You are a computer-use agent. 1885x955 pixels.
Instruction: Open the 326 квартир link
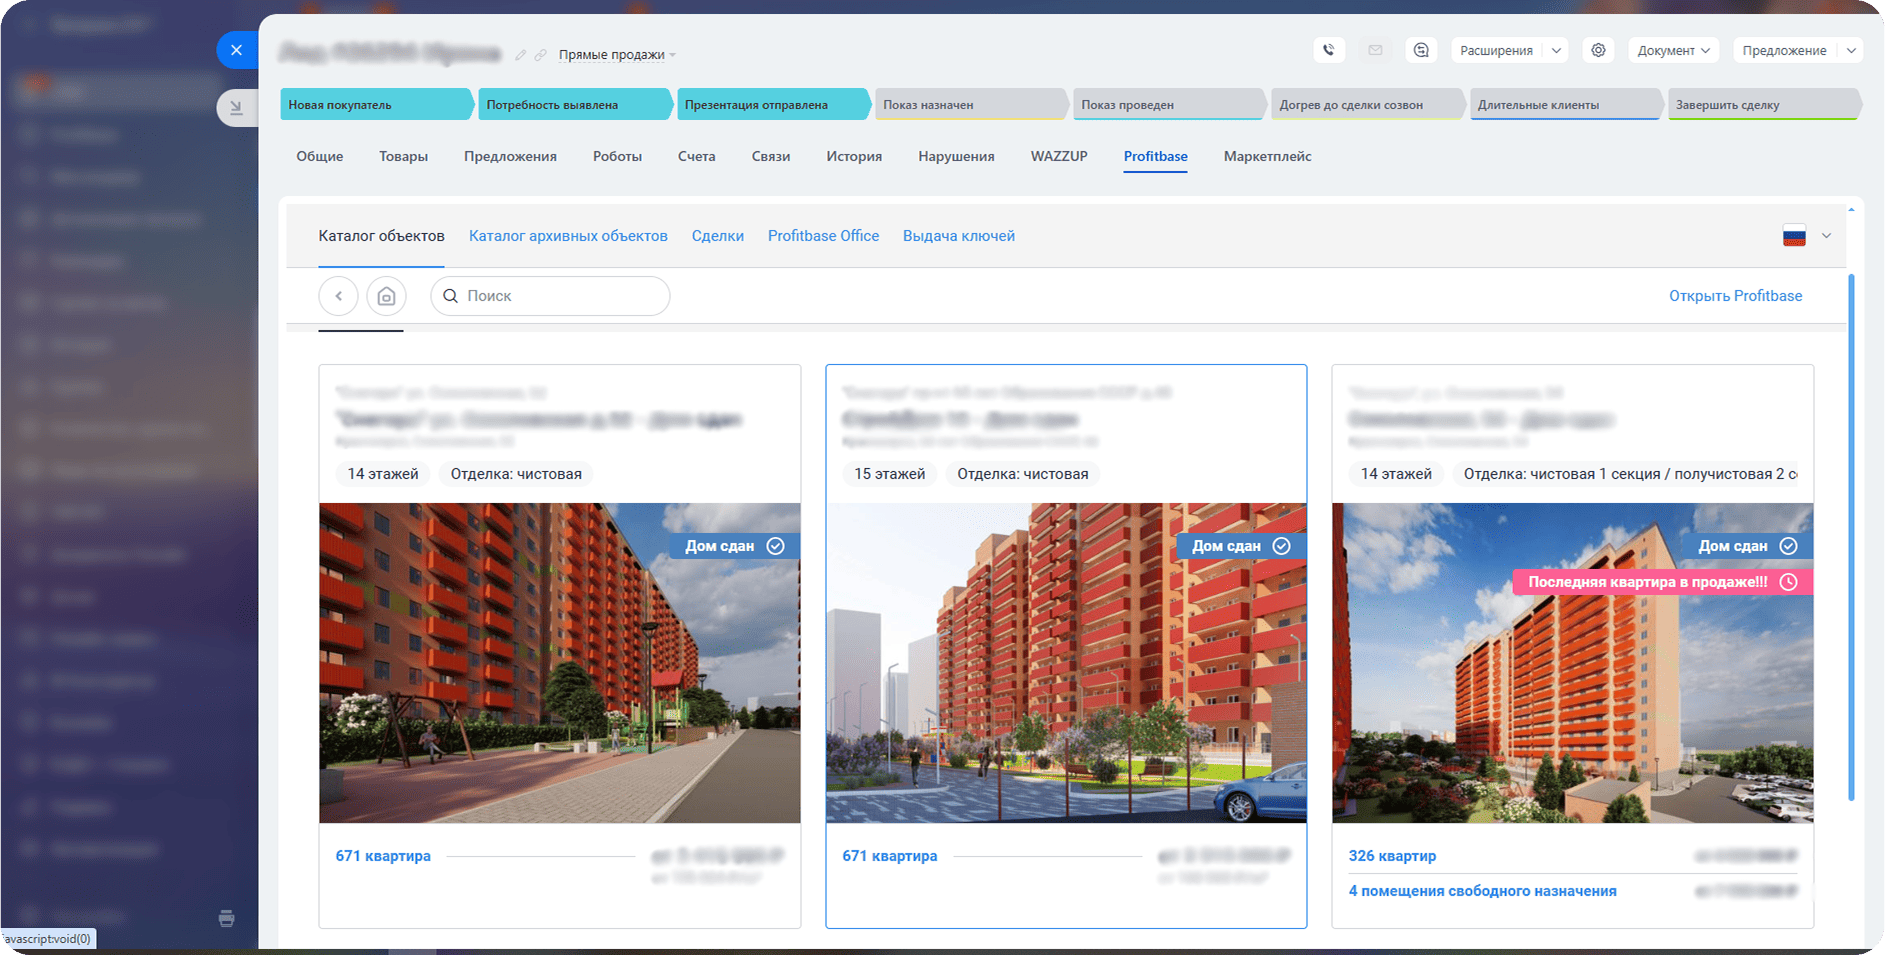point(1392,856)
